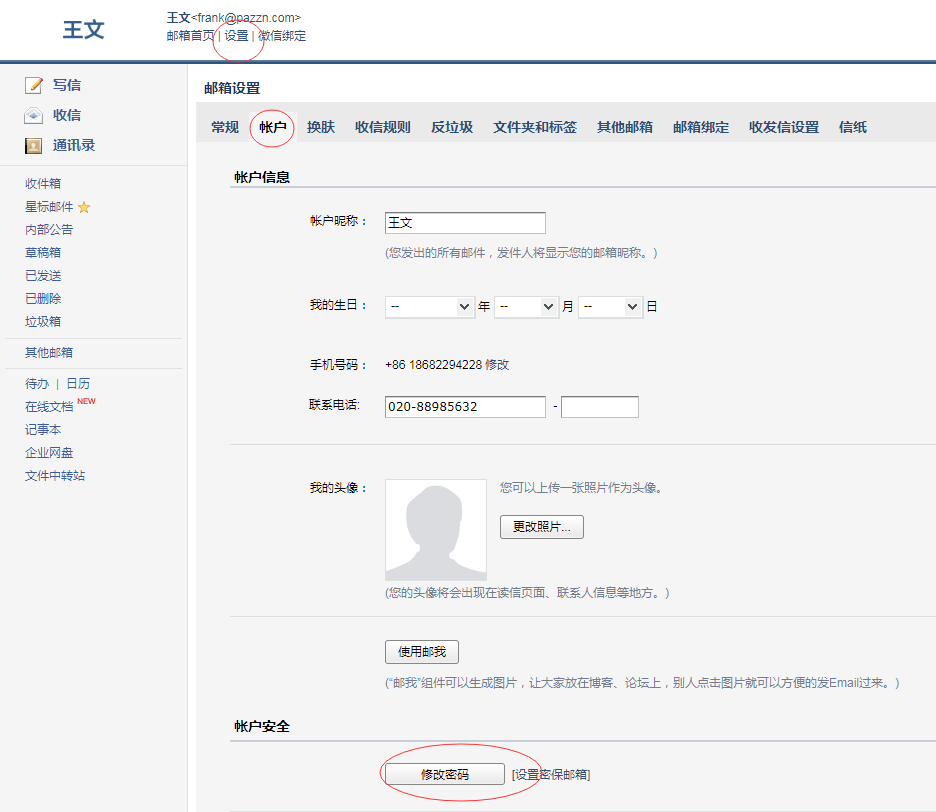Click the 日历 link in sidebar

pos(78,384)
